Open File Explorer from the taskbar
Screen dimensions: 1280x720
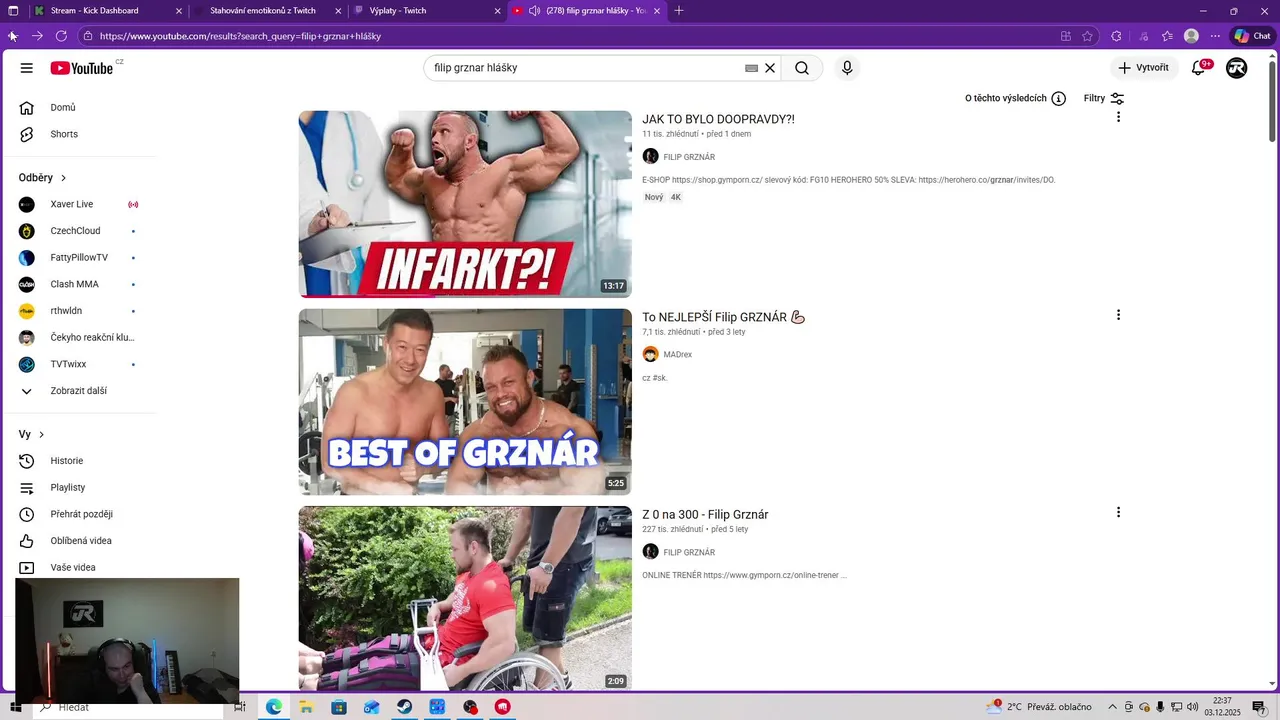pos(306,707)
